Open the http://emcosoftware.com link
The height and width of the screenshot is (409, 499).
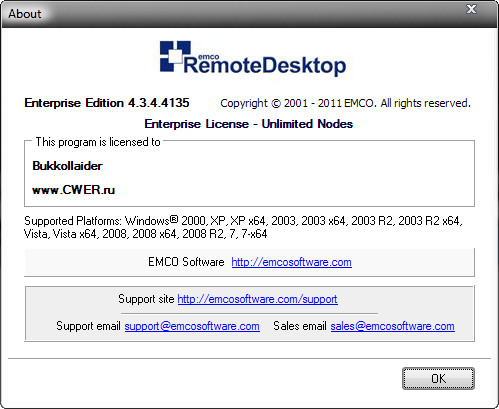291,262
